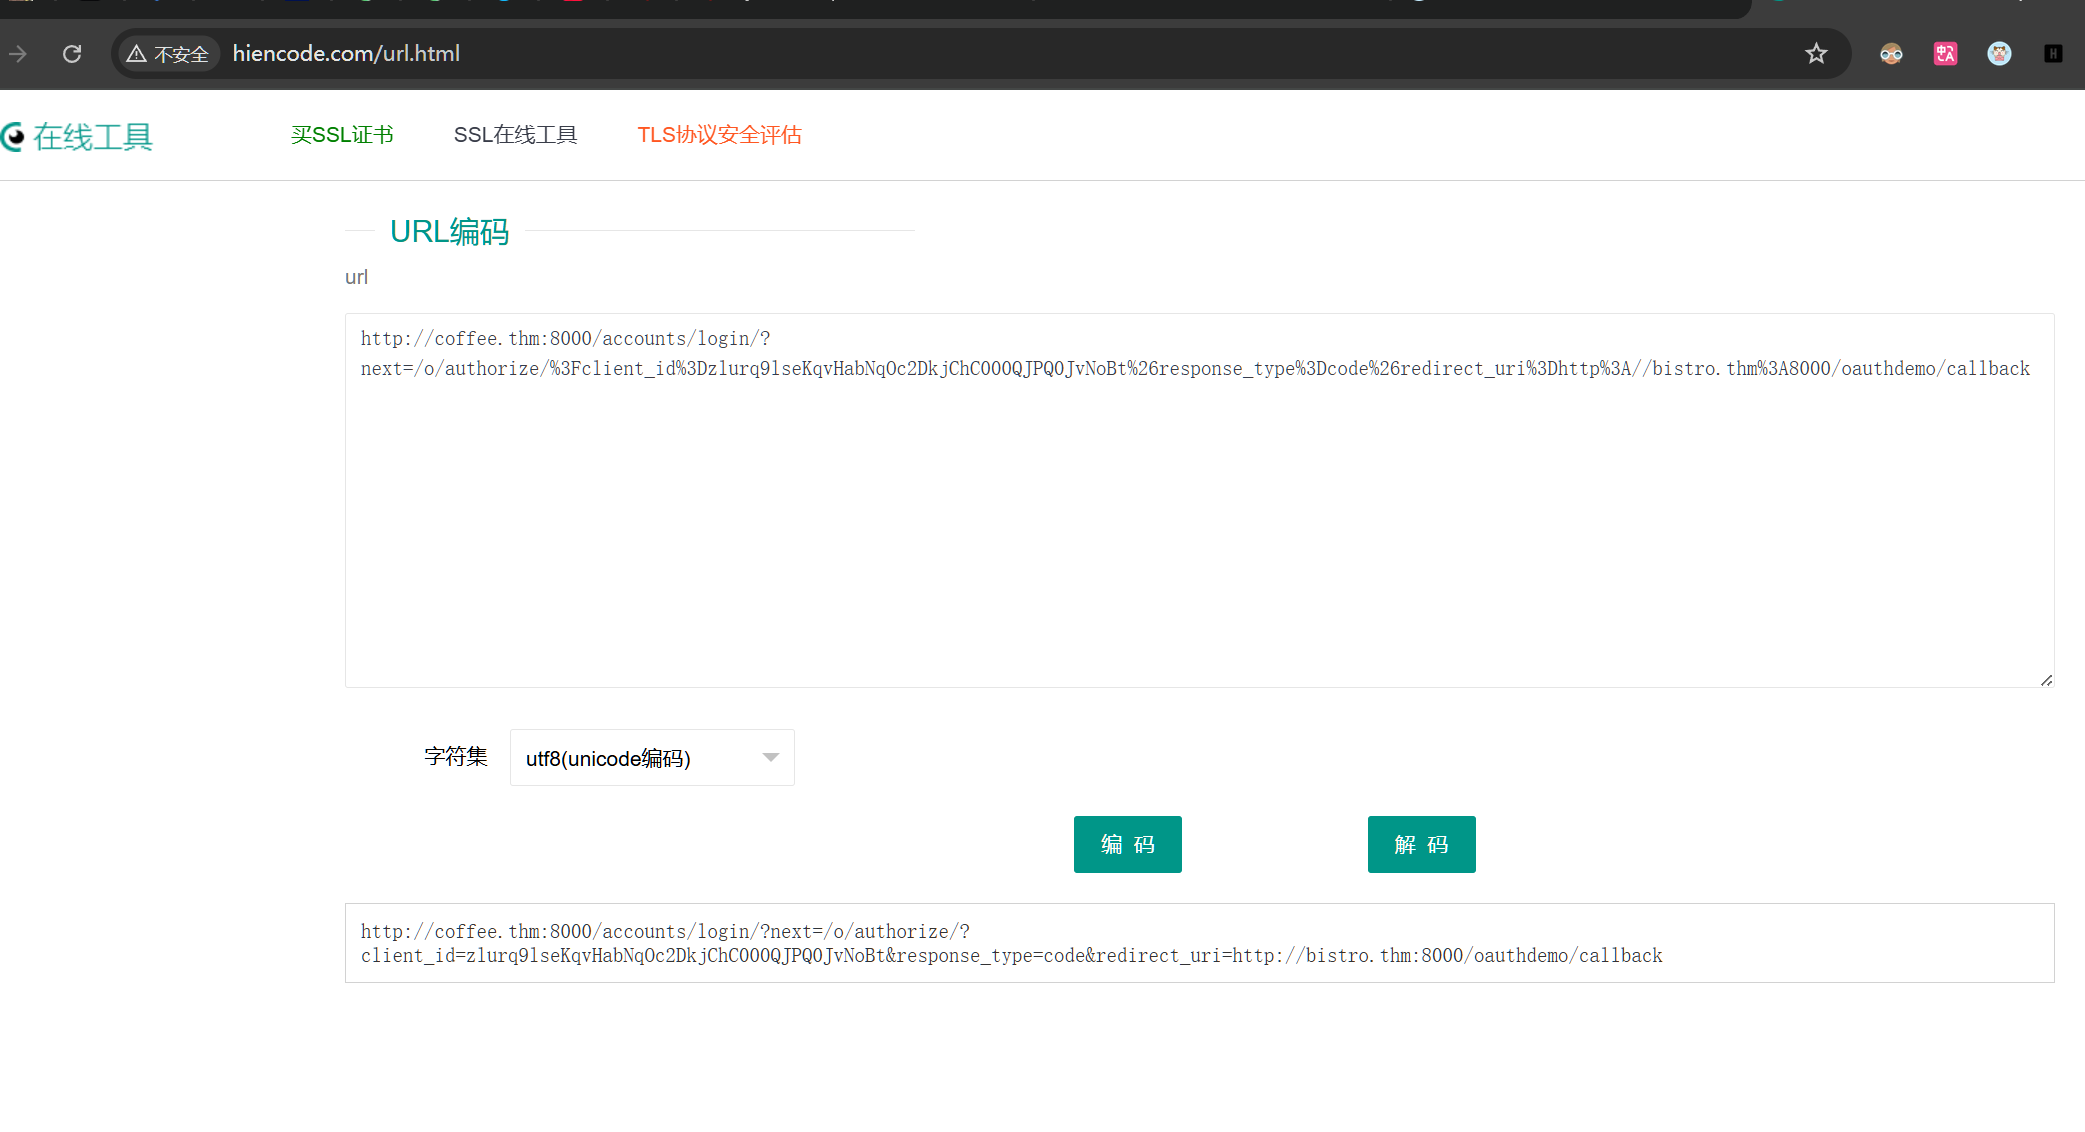Open the pink translate extension icon
Viewport: 2085px width, 1132px height.
pyautogui.click(x=1945, y=54)
